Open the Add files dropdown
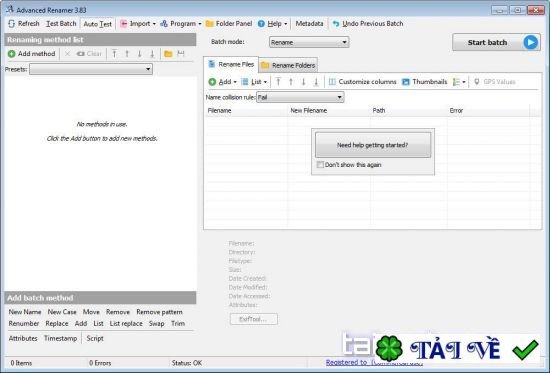Screen dimensions: 550x373 point(223,82)
